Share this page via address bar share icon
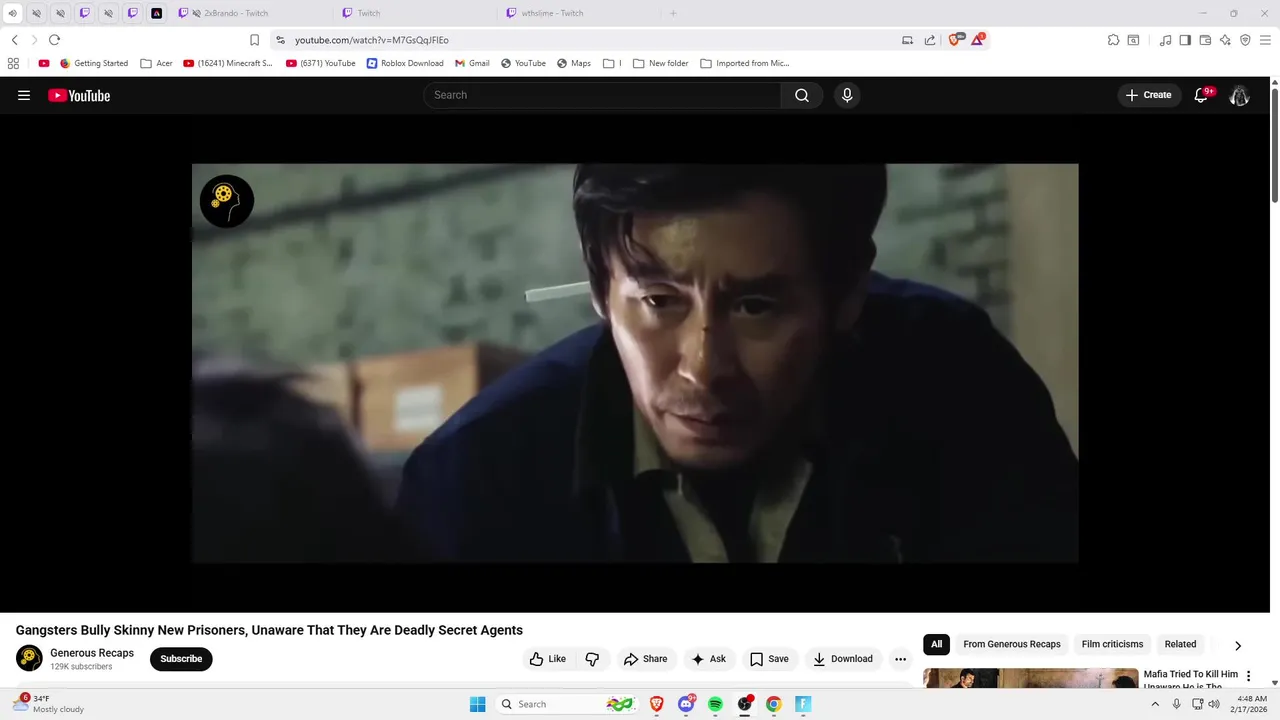The image size is (1280, 720). pos(930,40)
